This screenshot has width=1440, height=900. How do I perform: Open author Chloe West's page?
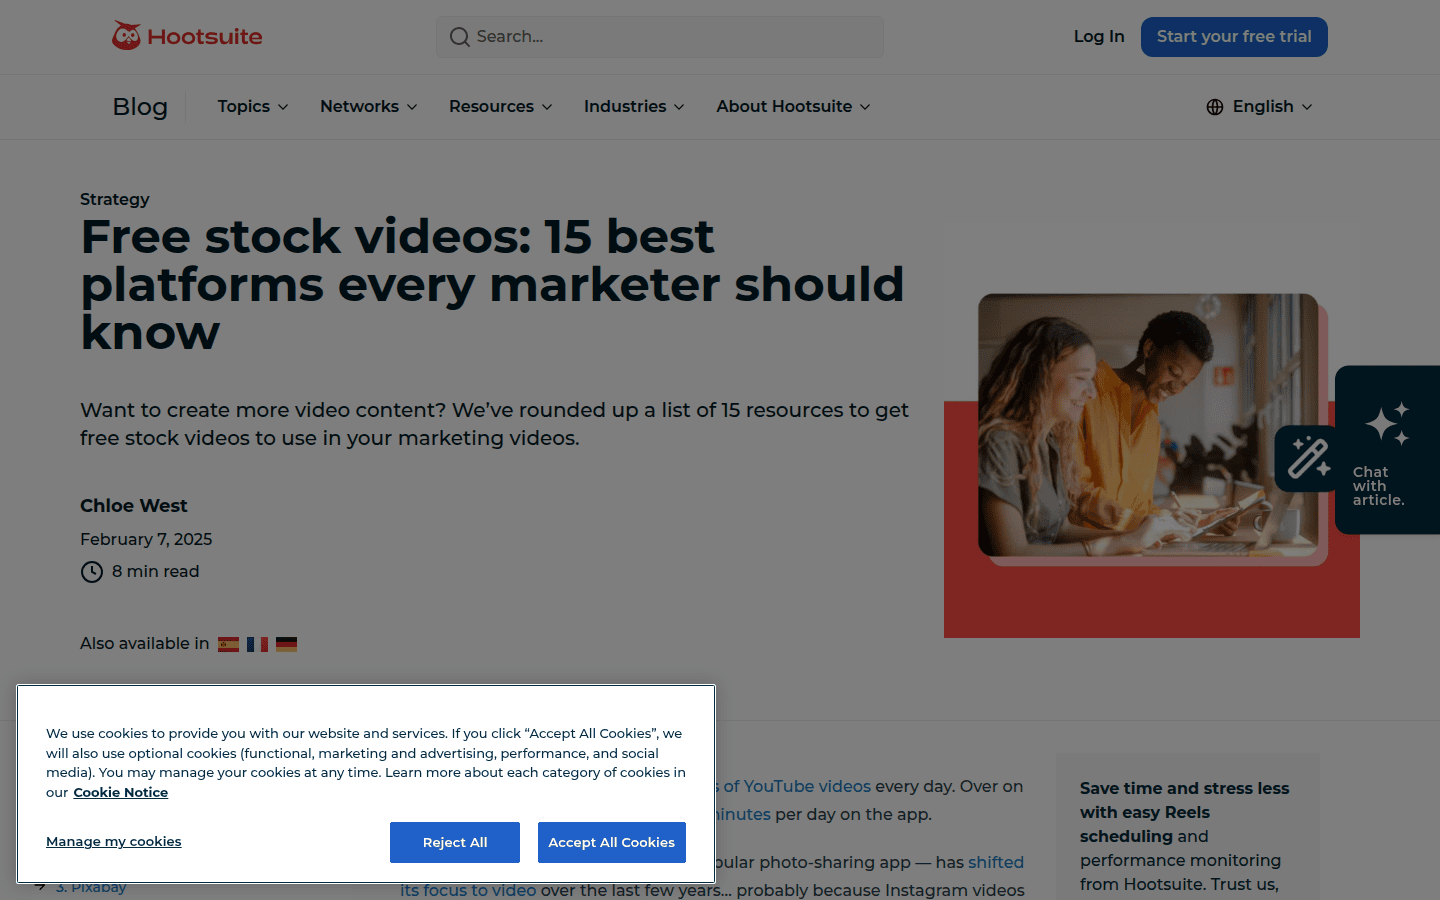[134, 506]
